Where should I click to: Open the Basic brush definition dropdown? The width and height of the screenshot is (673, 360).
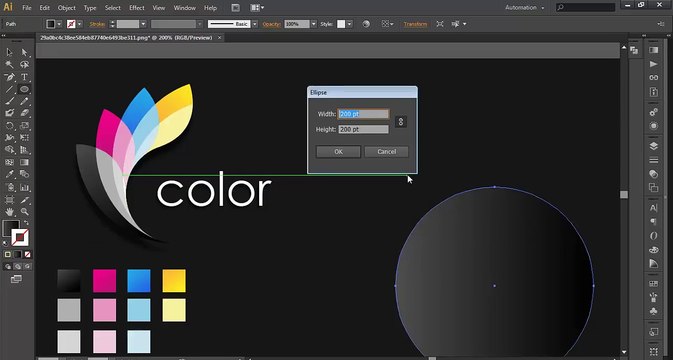(x=255, y=24)
